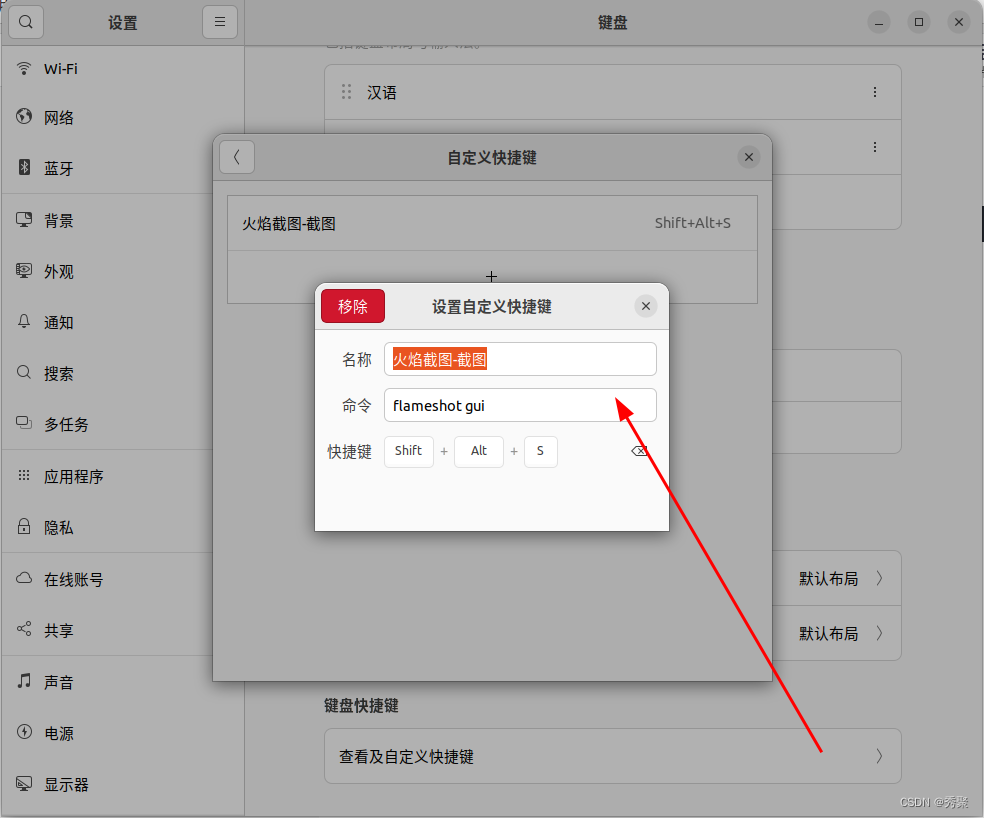Expand the first 默认布局 row chevron
984x818 pixels.
(x=879, y=578)
